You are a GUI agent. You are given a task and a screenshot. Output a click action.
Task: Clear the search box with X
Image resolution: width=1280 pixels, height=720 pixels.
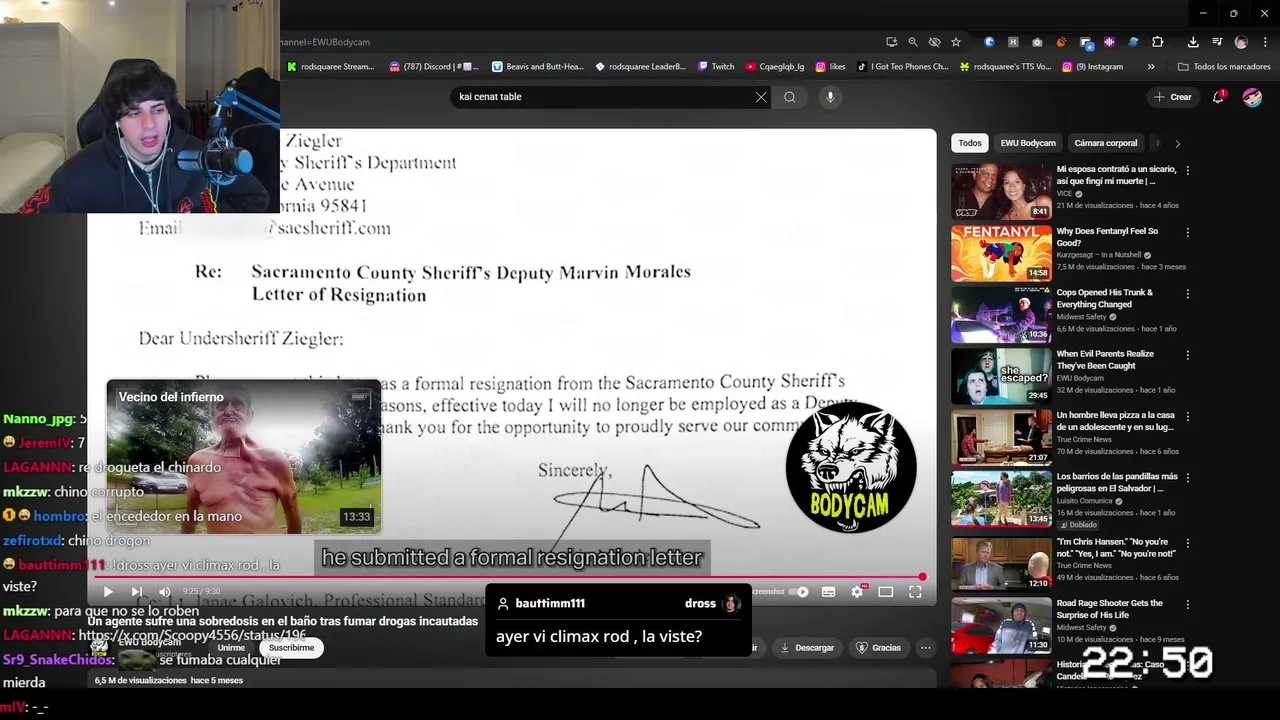761,97
